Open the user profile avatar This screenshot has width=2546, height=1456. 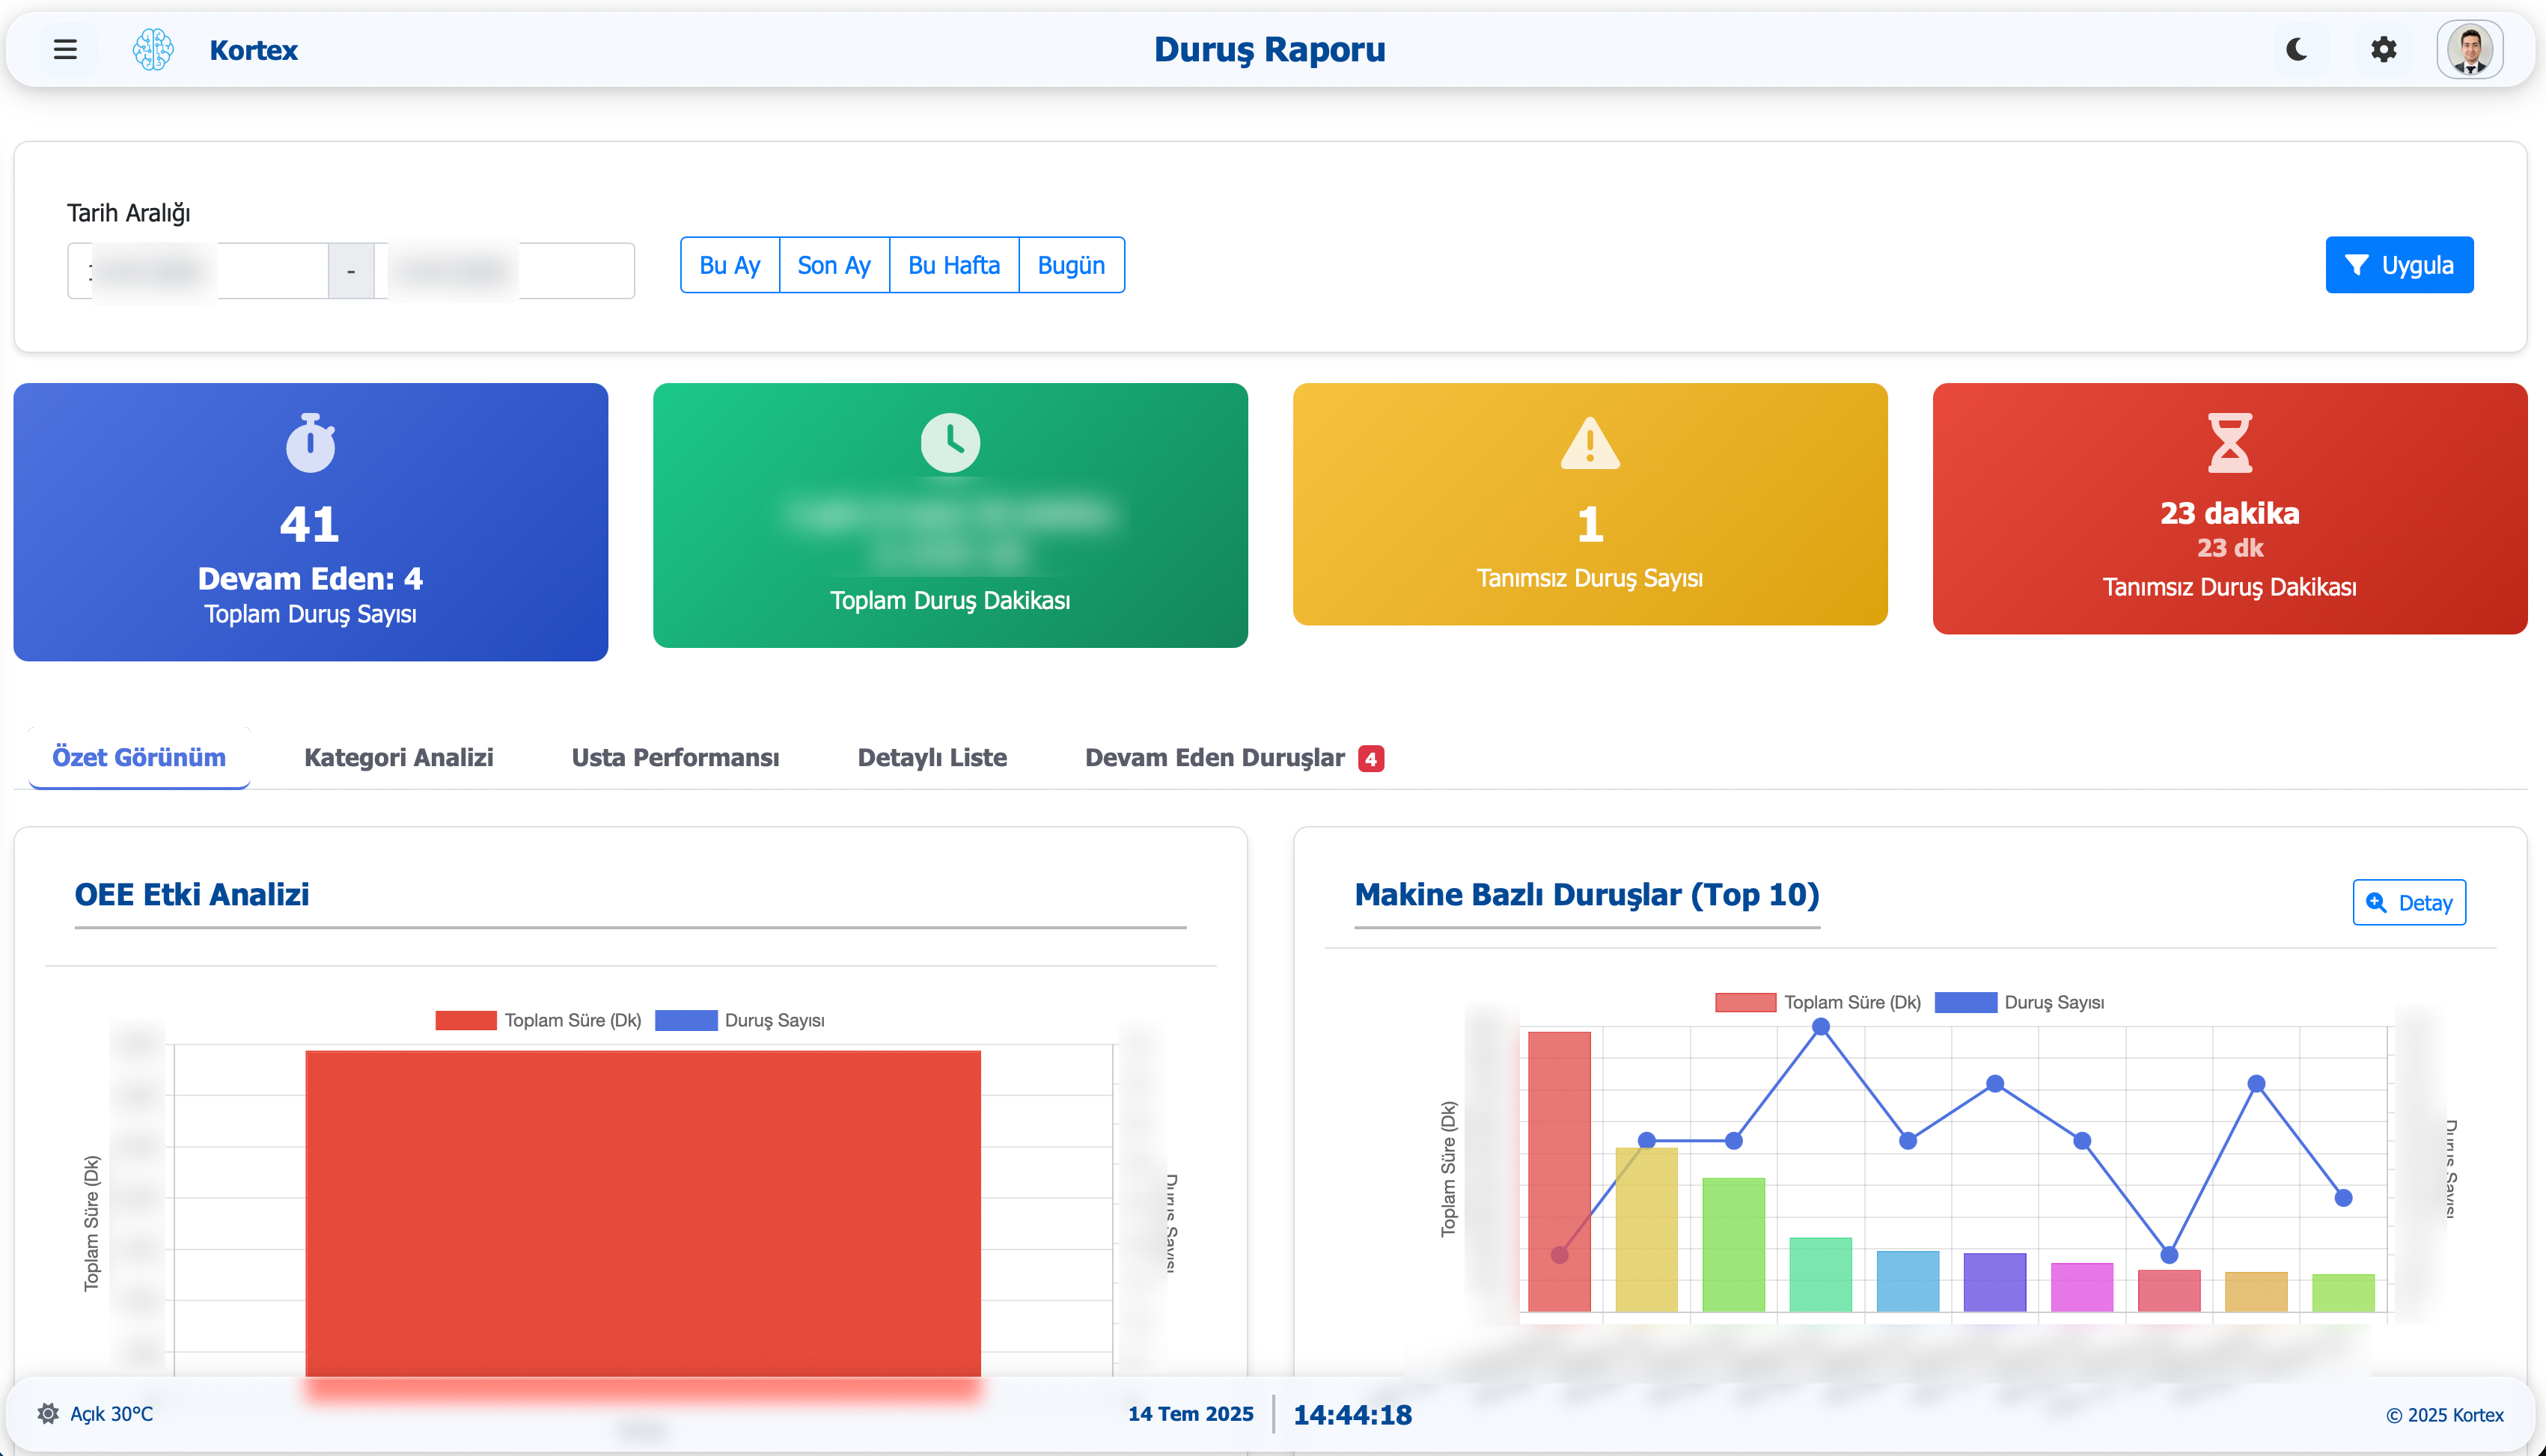coord(2469,49)
